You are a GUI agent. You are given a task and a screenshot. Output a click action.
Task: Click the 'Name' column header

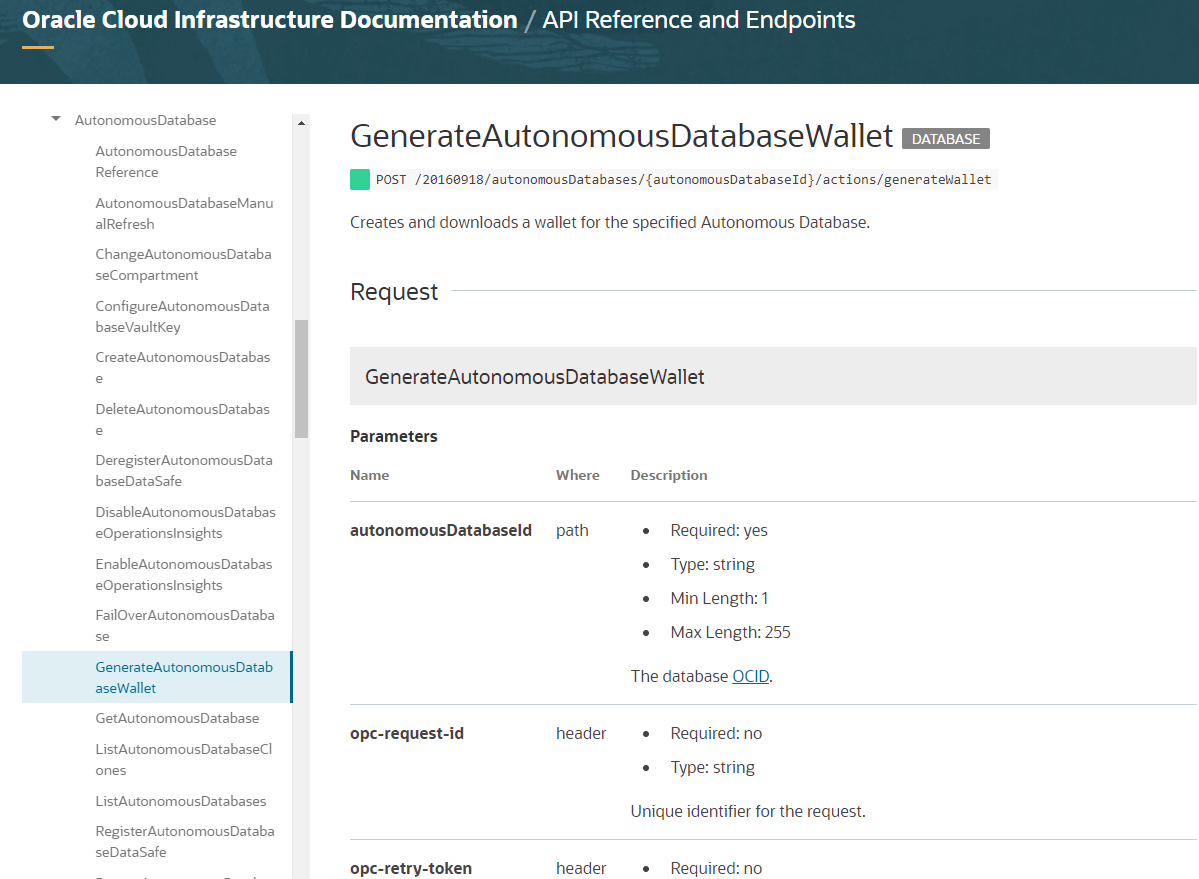[x=369, y=475]
